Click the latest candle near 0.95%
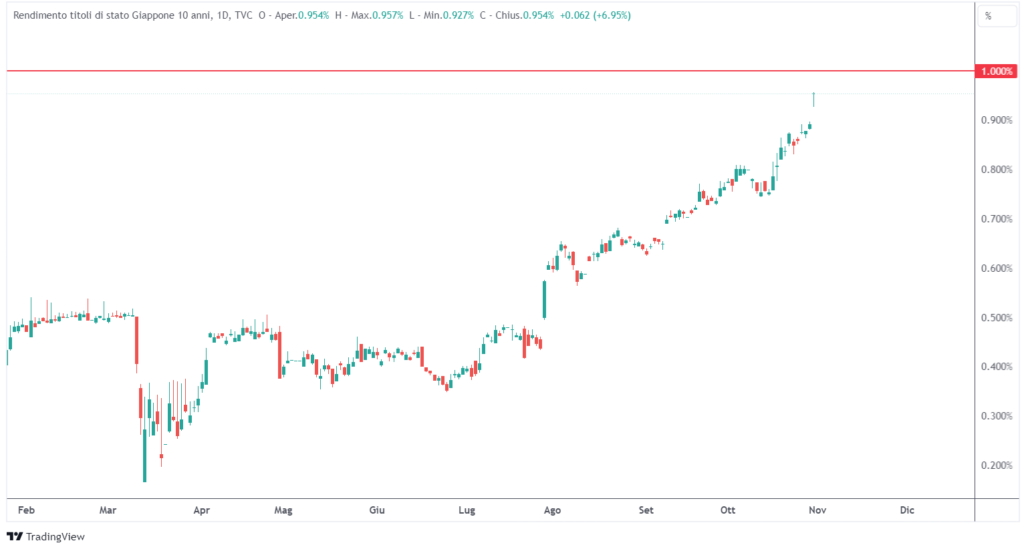The height and width of the screenshot is (545, 1024). [x=814, y=98]
